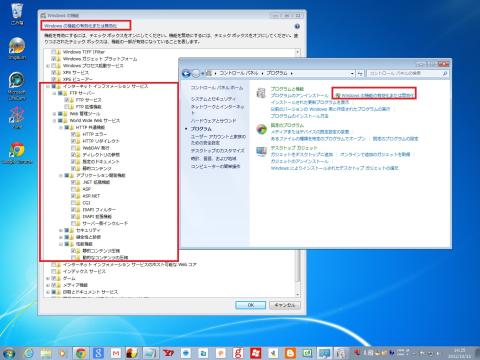Open the address bar history dropdown arrow

[x=352, y=73]
